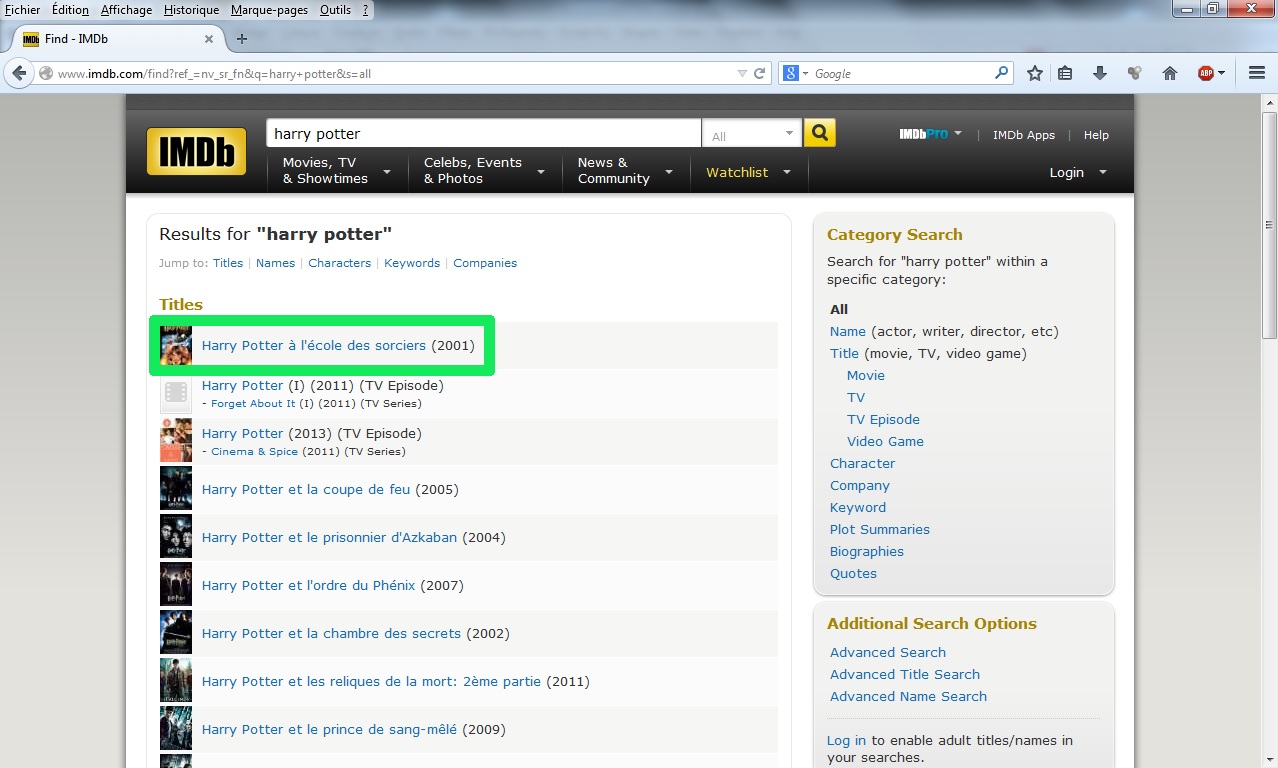This screenshot has width=1278, height=768.
Task: Reload the page with the refresh icon
Action: point(760,73)
